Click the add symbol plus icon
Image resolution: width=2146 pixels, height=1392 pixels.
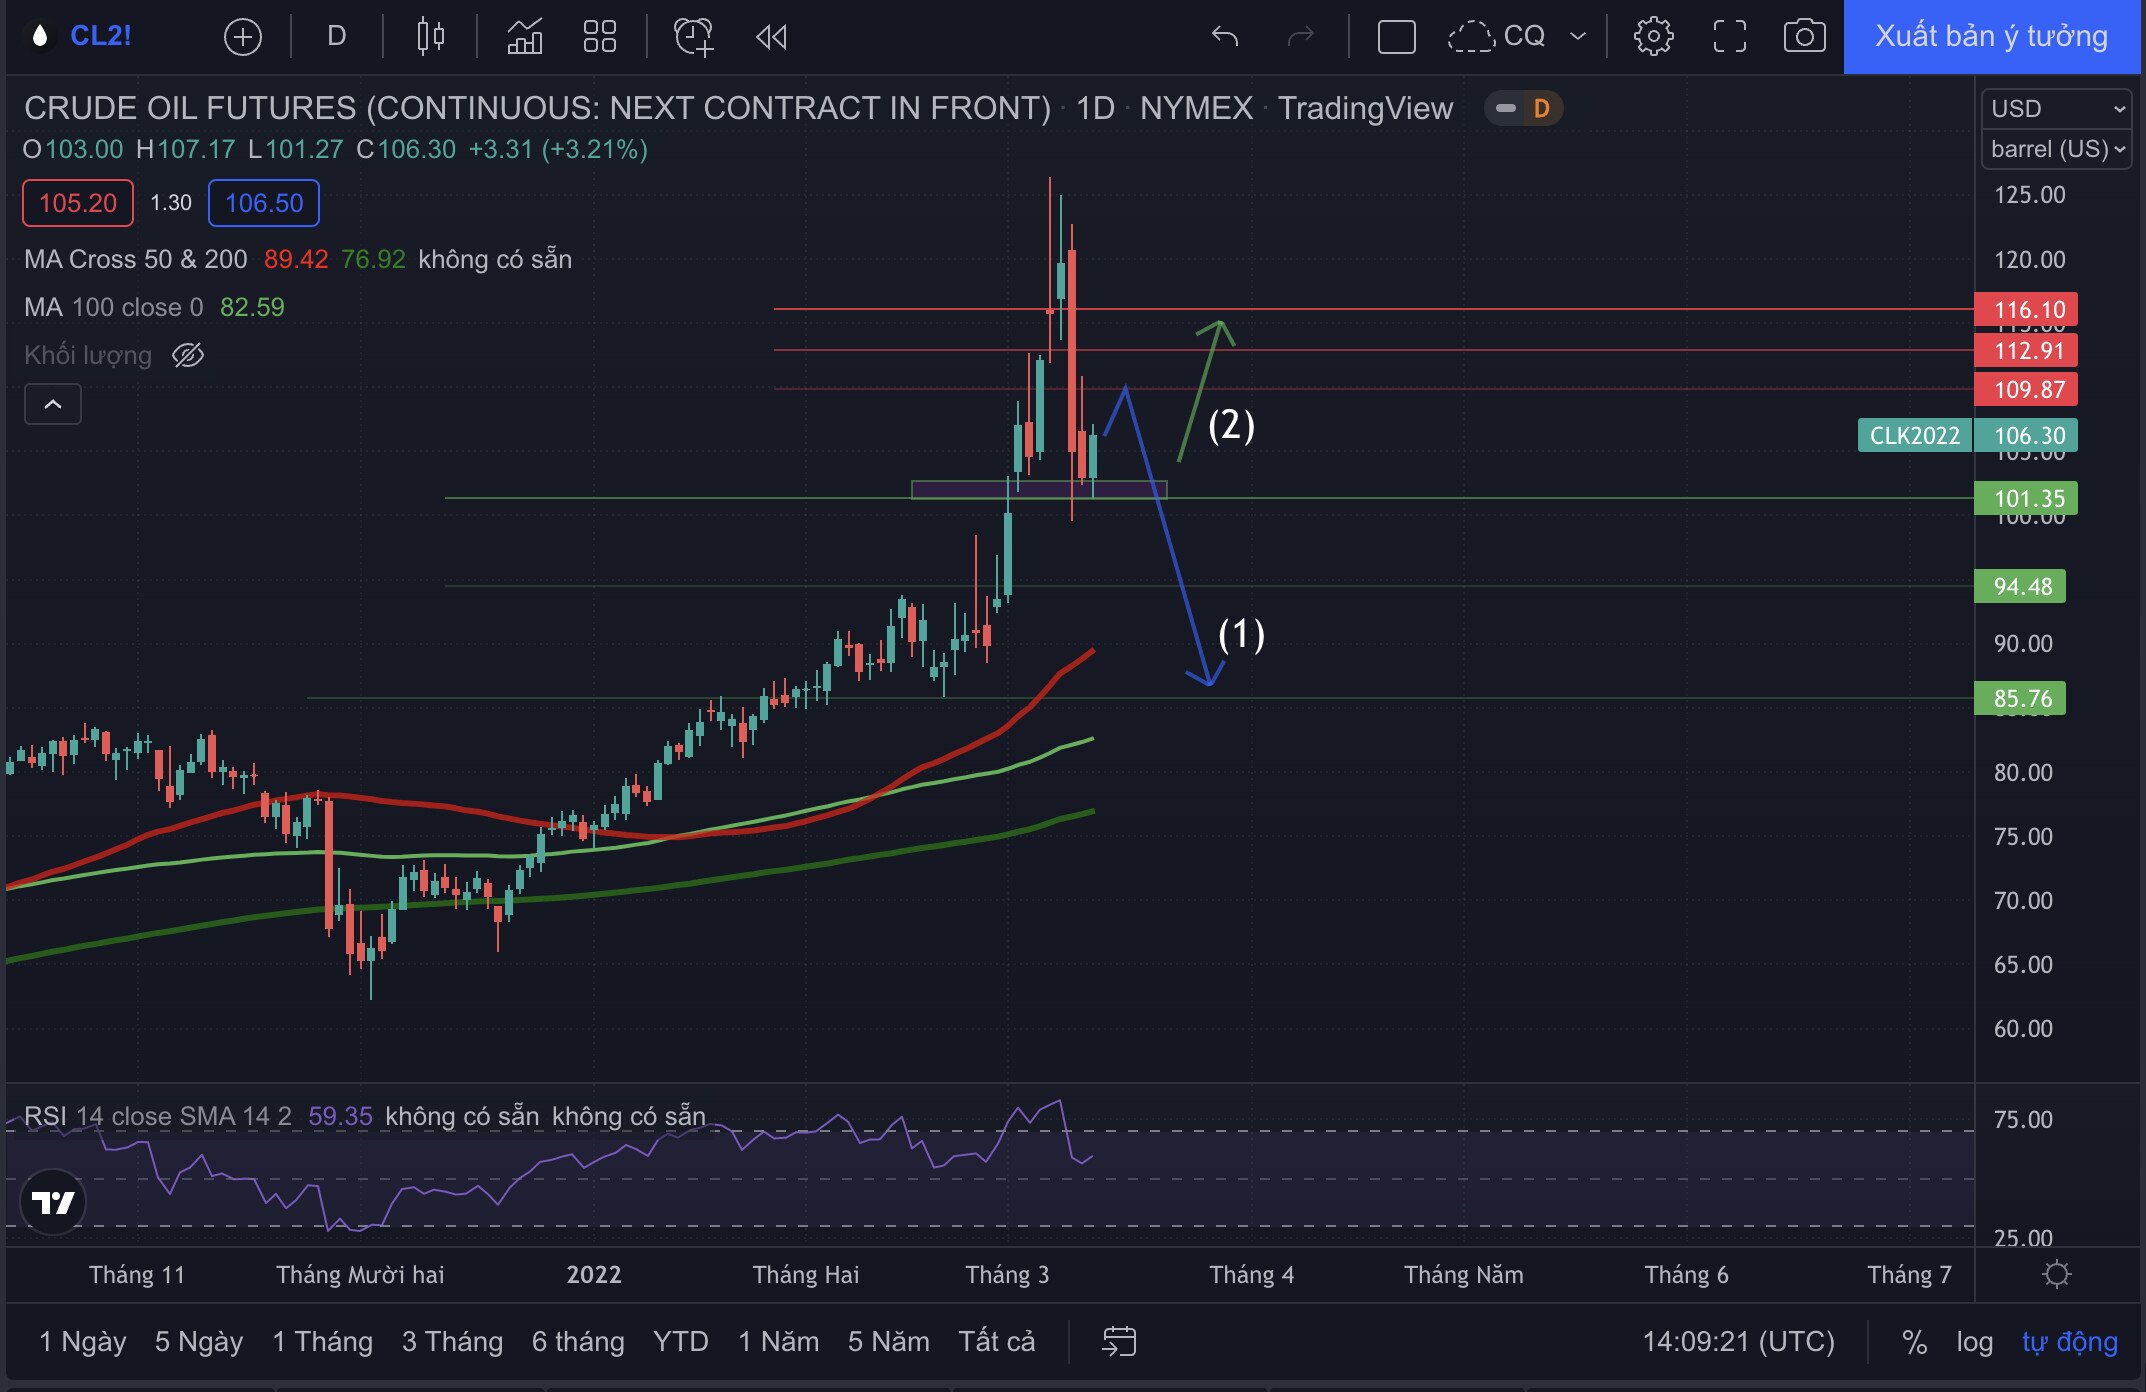click(x=242, y=37)
